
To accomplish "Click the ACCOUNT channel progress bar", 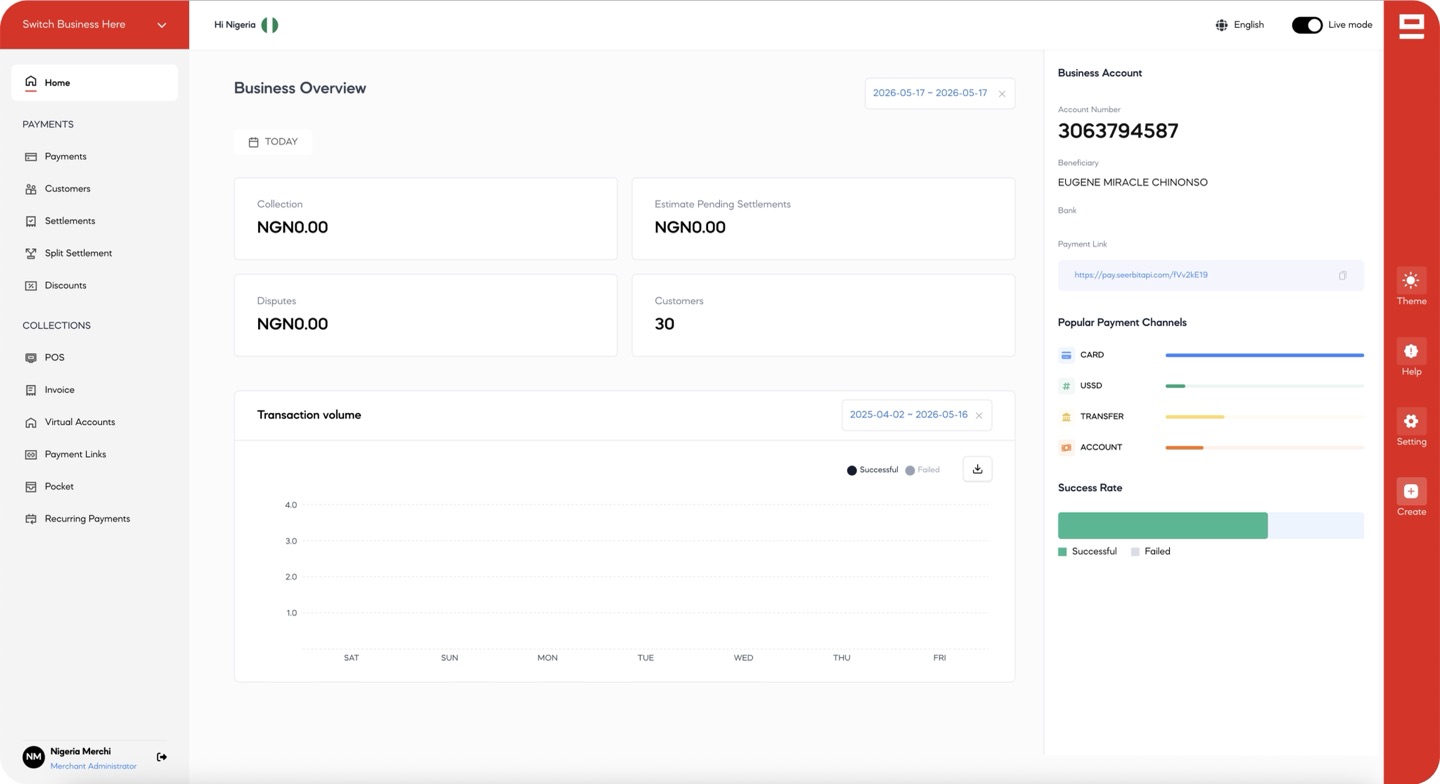I will point(1264,448).
